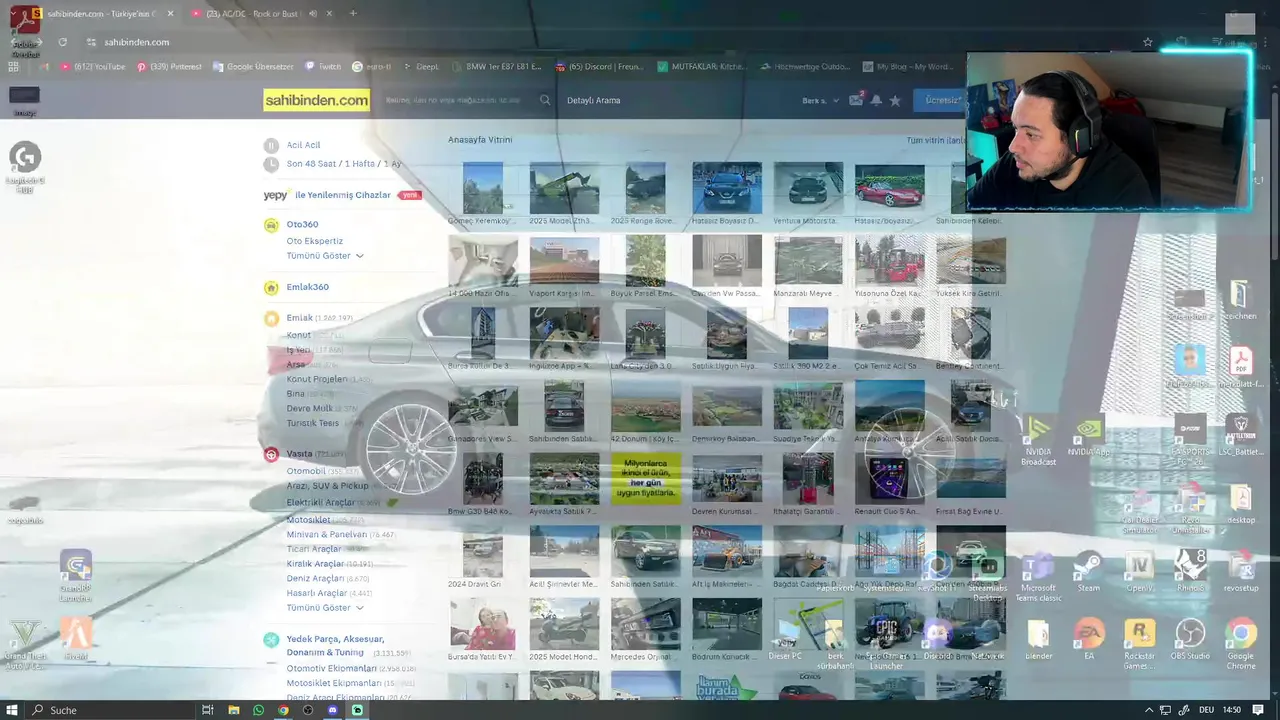This screenshot has width=1280, height=720.
Task: Click the search magnifier icon in sahibinden header
Action: pyautogui.click(x=545, y=100)
